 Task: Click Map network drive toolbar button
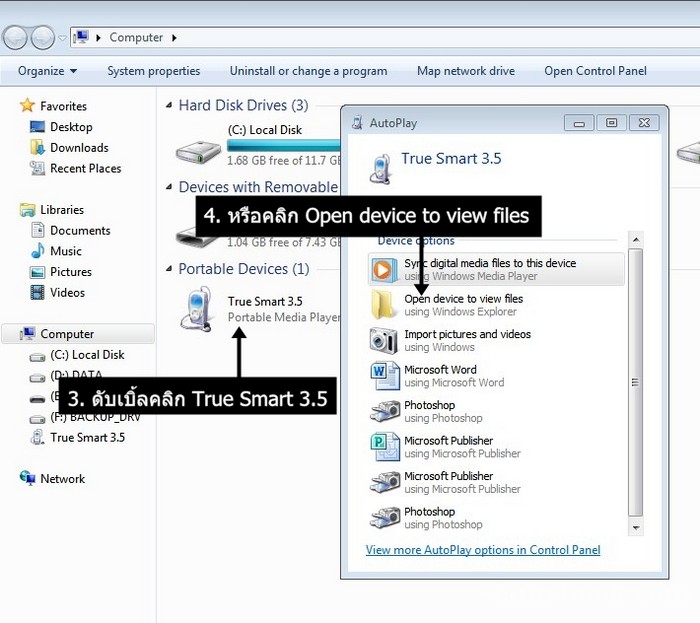466,71
